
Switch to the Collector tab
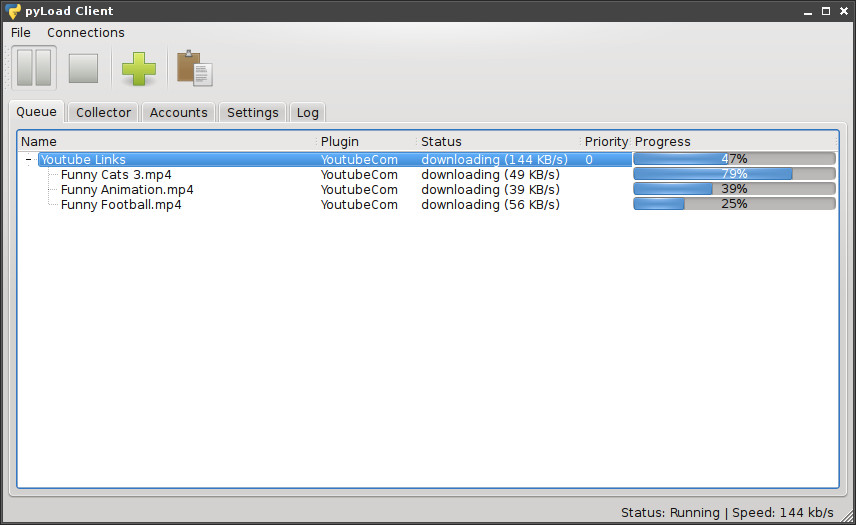pos(103,112)
